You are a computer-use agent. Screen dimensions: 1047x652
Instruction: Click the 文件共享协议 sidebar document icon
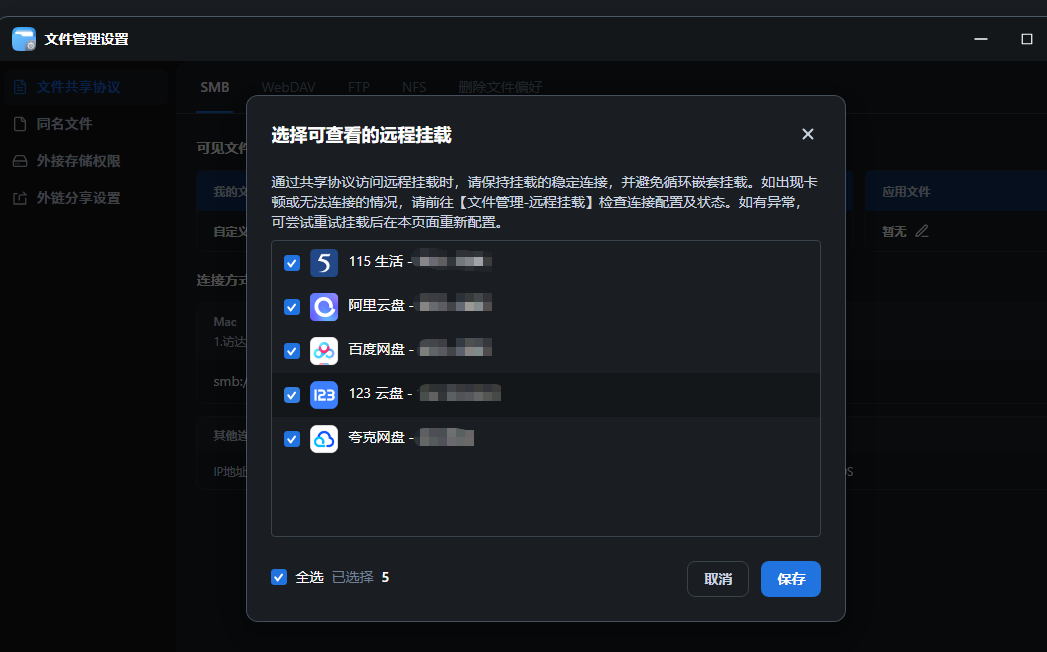(x=20, y=87)
